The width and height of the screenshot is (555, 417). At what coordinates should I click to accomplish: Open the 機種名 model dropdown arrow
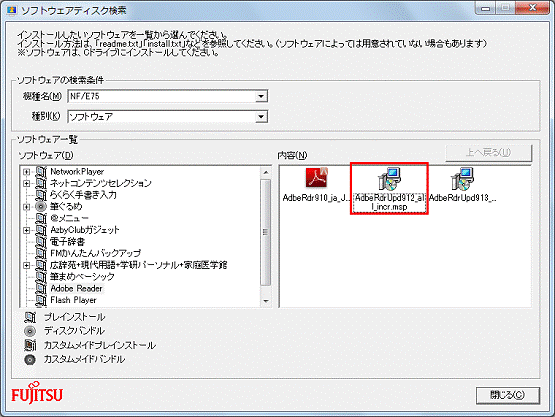pyautogui.click(x=261, y=96)
